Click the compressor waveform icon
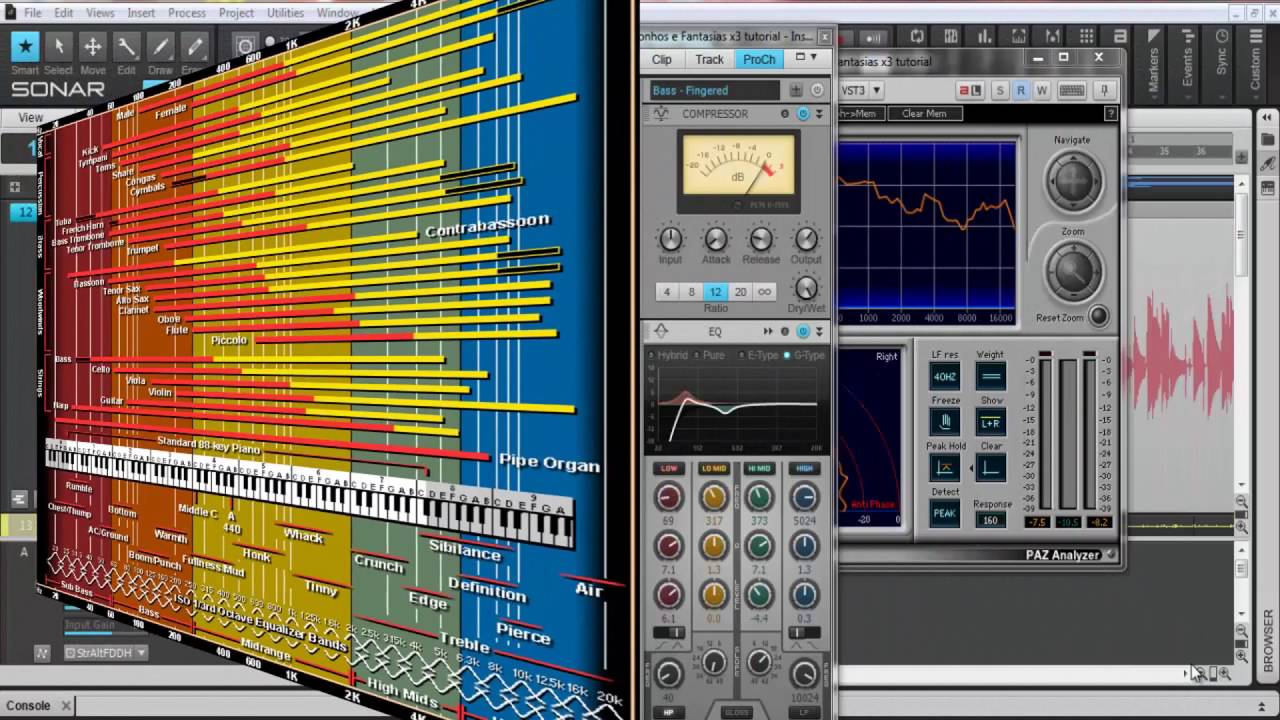Viewport: 1280px width, 720px height. coord(661,114)
